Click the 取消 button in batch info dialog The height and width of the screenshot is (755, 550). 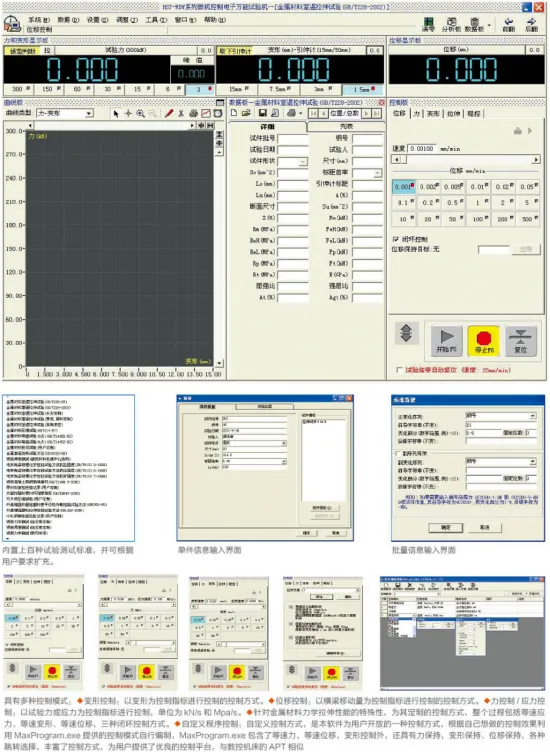[485, 528]
